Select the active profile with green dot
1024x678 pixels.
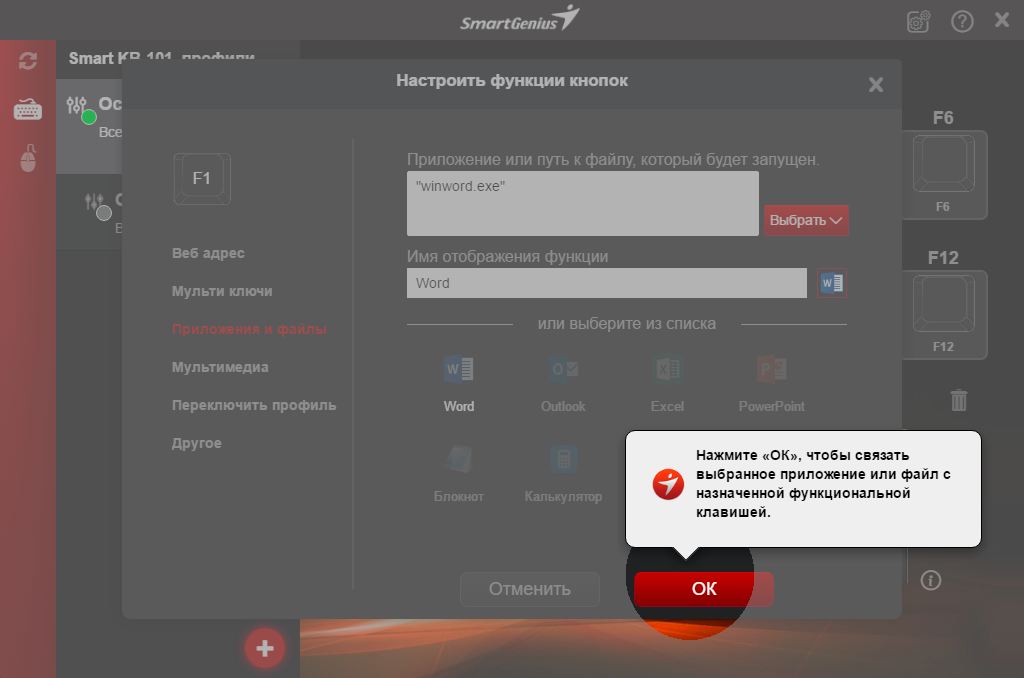89,126
